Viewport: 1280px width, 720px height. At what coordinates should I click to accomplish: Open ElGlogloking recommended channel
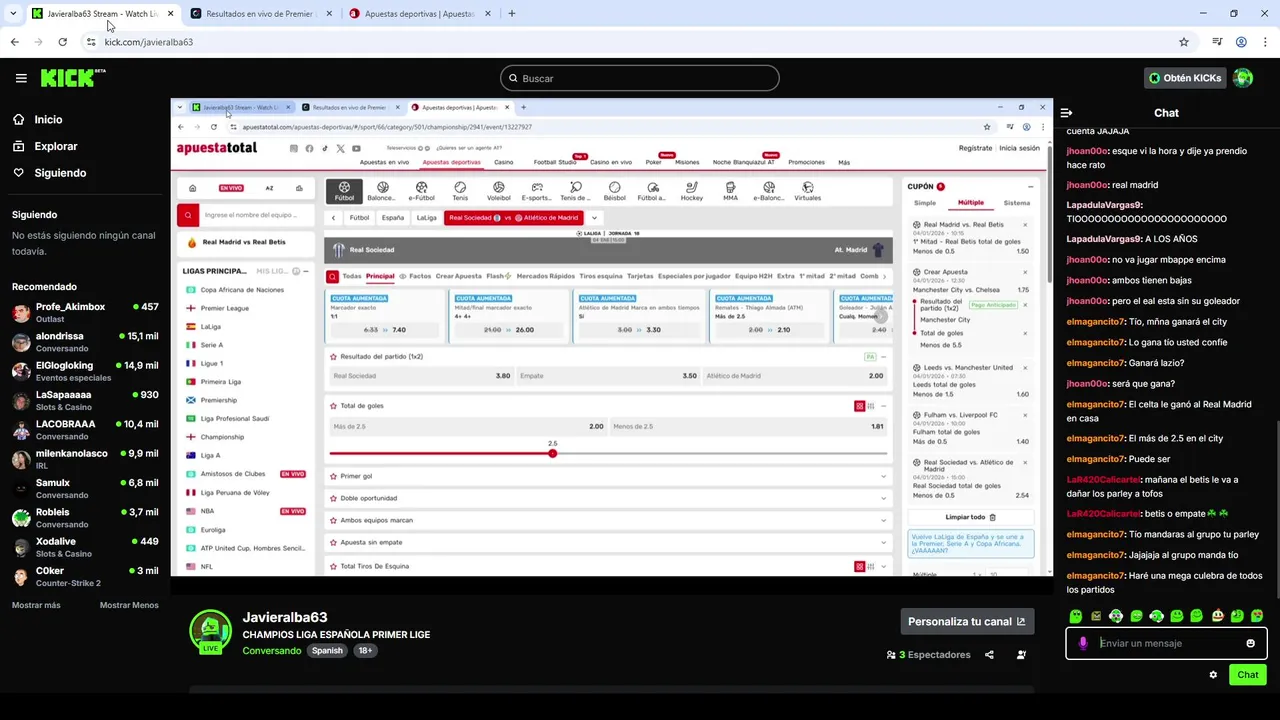85,371
